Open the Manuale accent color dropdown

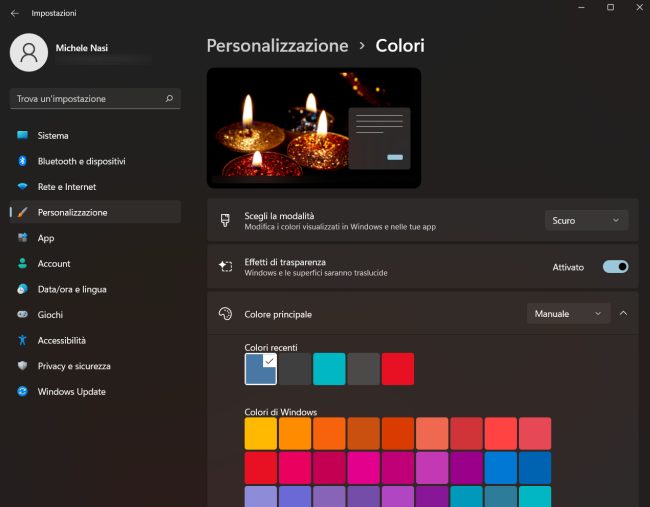click(x=568, y=314)
